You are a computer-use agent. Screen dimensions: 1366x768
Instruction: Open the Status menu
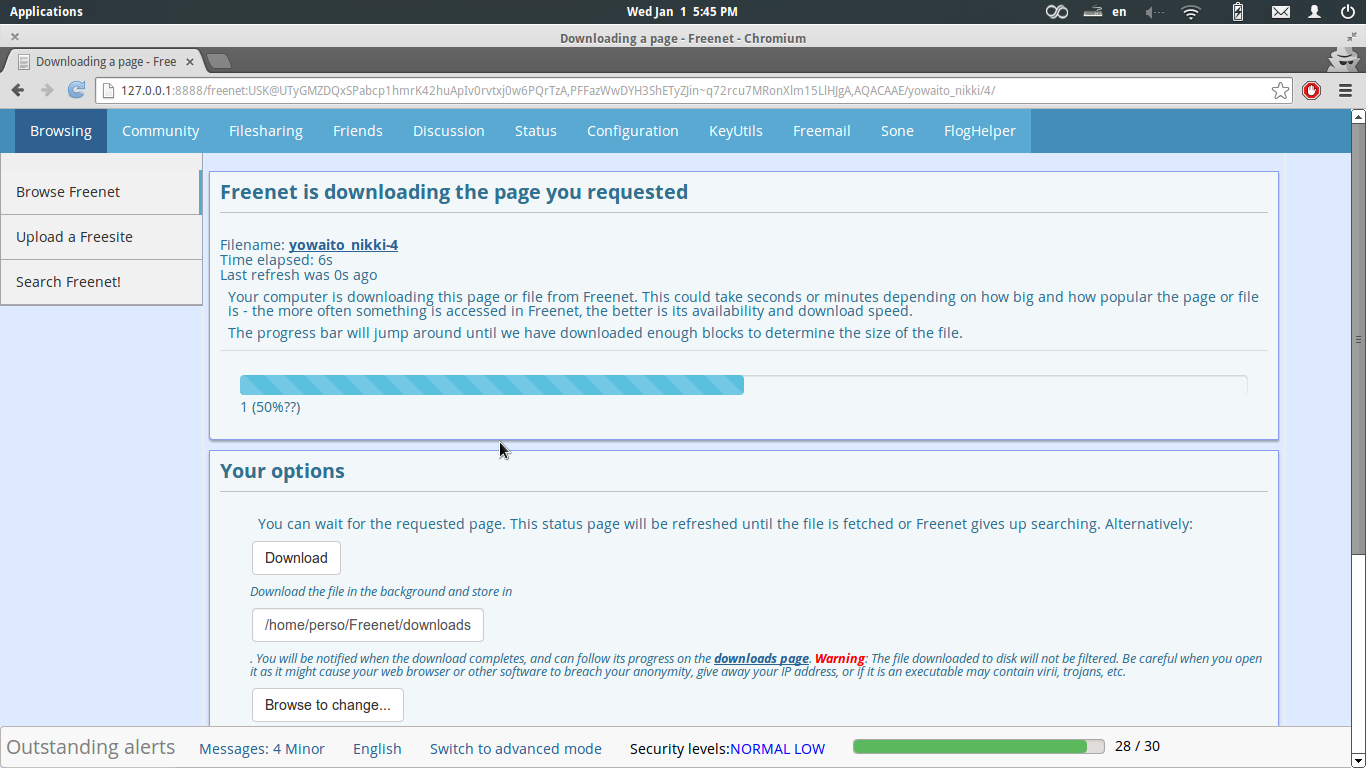coord(536,131)
